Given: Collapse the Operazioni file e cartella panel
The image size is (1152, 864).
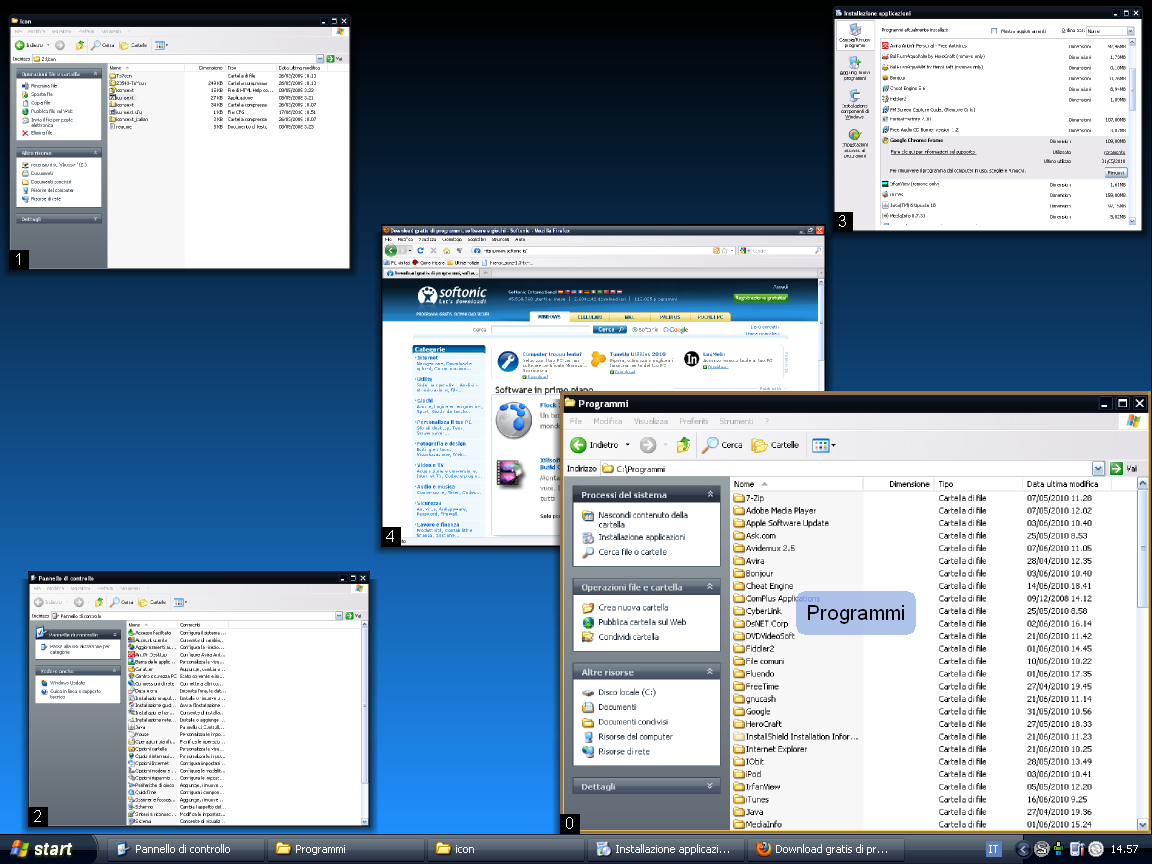Looking at the screenshot, I should click(710, 586).
